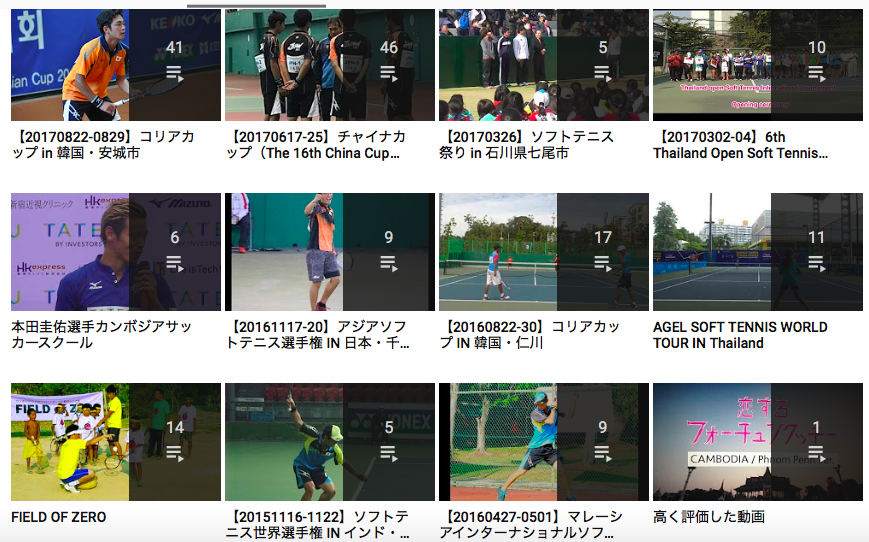Viewport: 869px width, 542px height.
Task: Open AGEL SOFT TENNIS WORLD TOUR title
Action: [740, 335]
